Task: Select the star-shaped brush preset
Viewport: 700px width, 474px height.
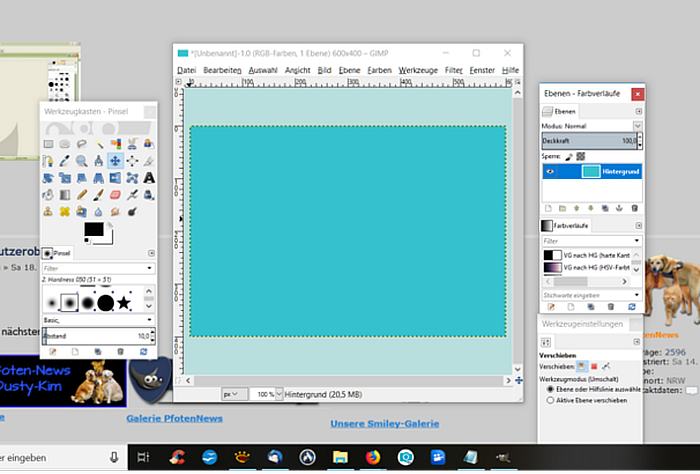Action: pyautogui.click(x=124, y=301)
